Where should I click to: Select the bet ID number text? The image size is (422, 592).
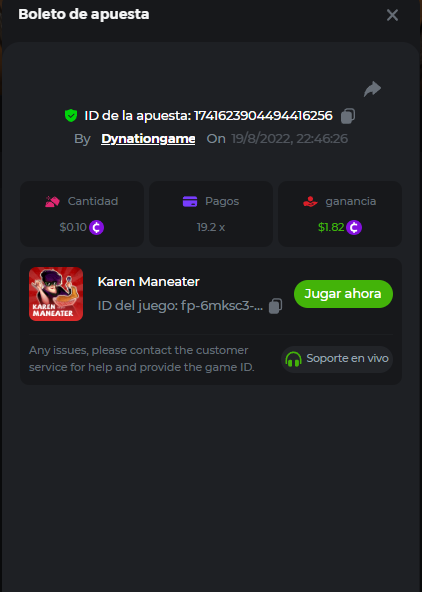pos(263,116)
